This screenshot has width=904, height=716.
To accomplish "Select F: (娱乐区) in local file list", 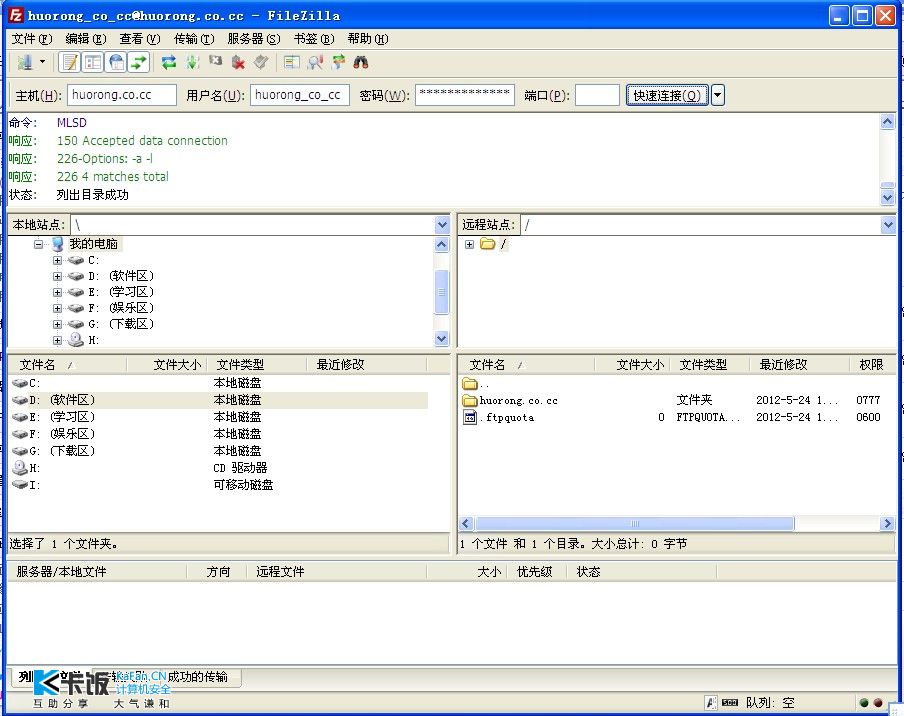I will [x=219, y=434].
